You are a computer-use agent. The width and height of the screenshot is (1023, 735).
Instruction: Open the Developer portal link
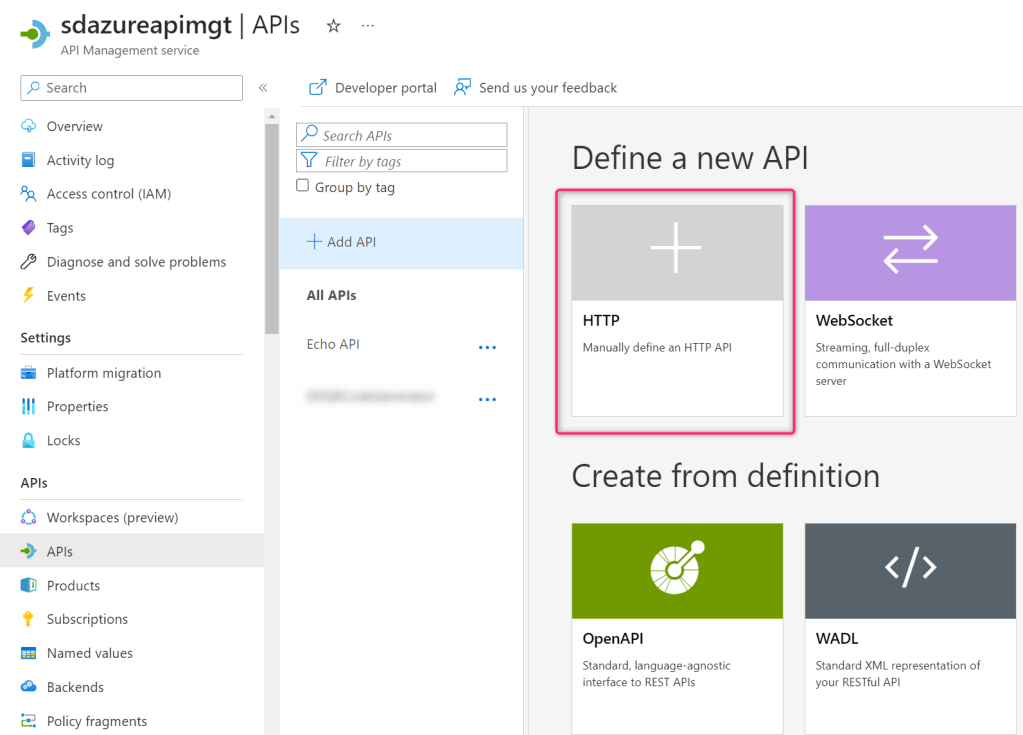373,88
